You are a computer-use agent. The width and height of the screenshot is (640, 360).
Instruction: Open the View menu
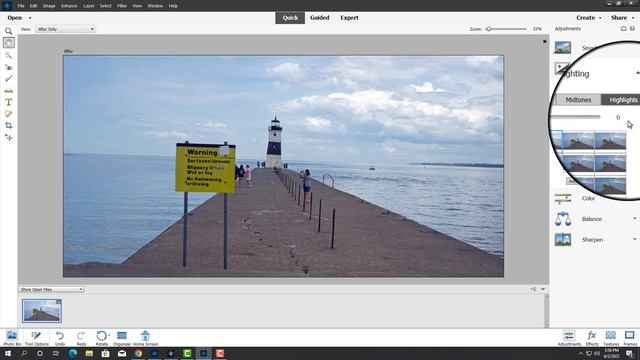click(x=137, y=6)
